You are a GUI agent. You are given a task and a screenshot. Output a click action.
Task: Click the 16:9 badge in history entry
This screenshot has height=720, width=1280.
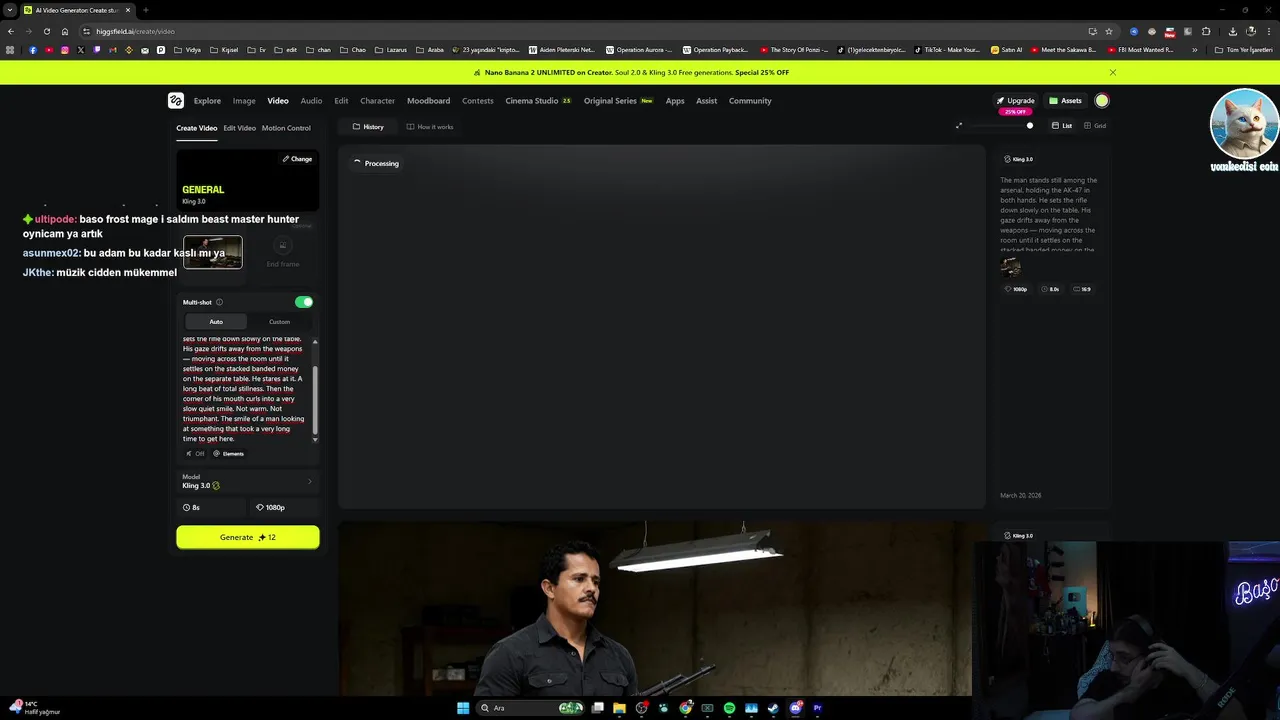pos(1082,289)
